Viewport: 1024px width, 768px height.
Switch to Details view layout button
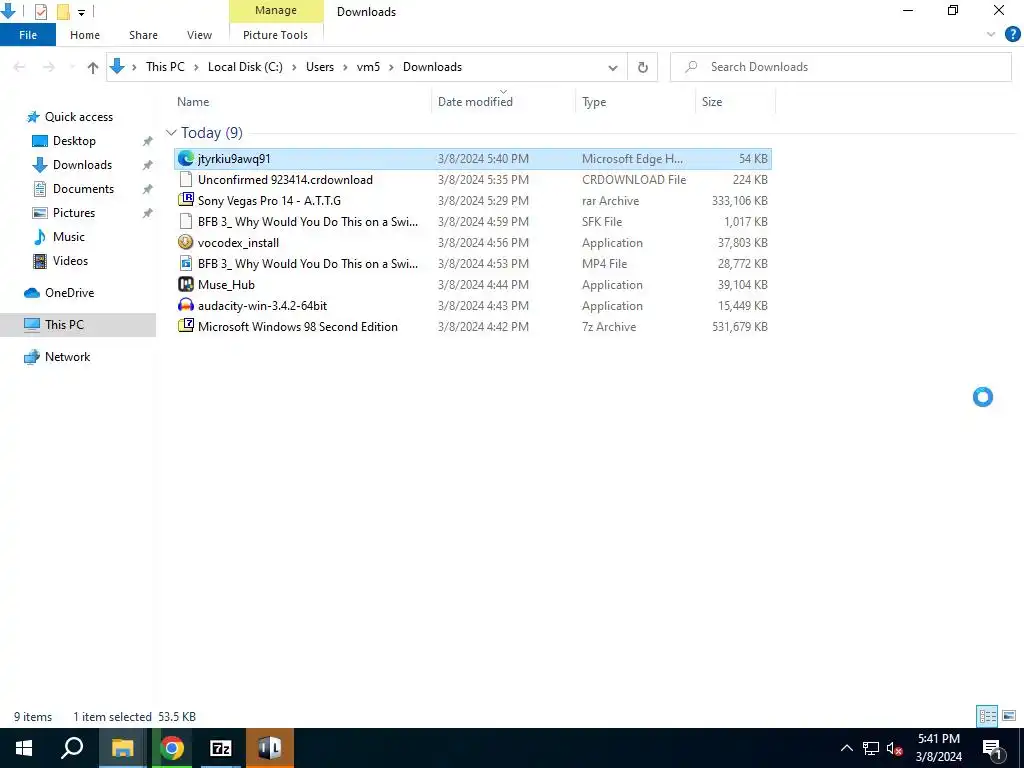(987, 716)
